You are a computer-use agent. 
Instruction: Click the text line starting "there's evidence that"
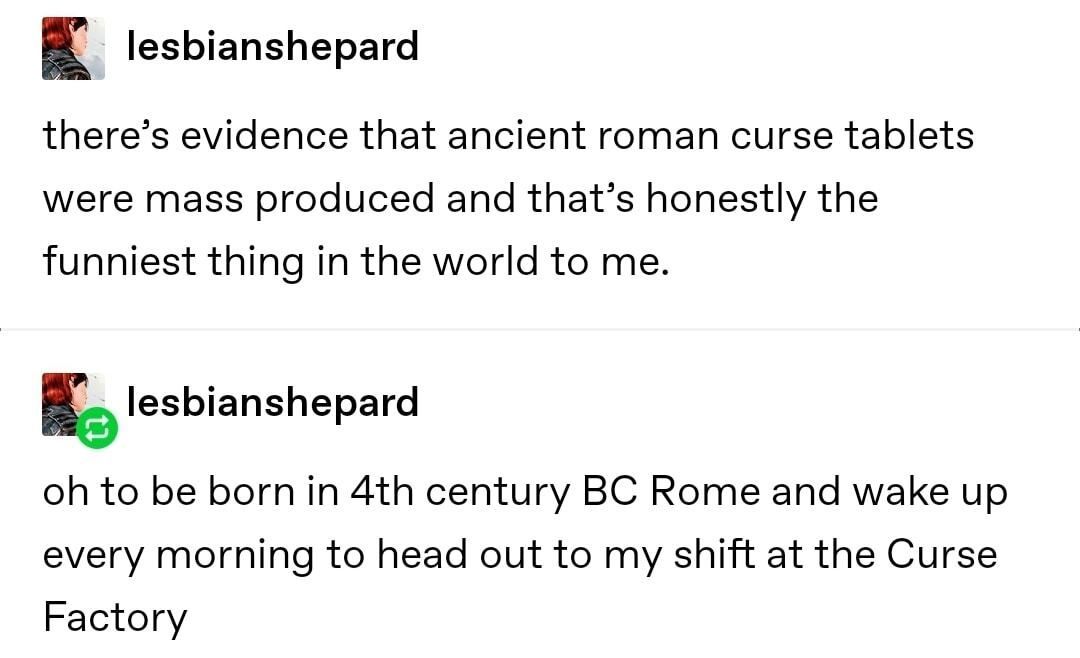tap(507, 135)
